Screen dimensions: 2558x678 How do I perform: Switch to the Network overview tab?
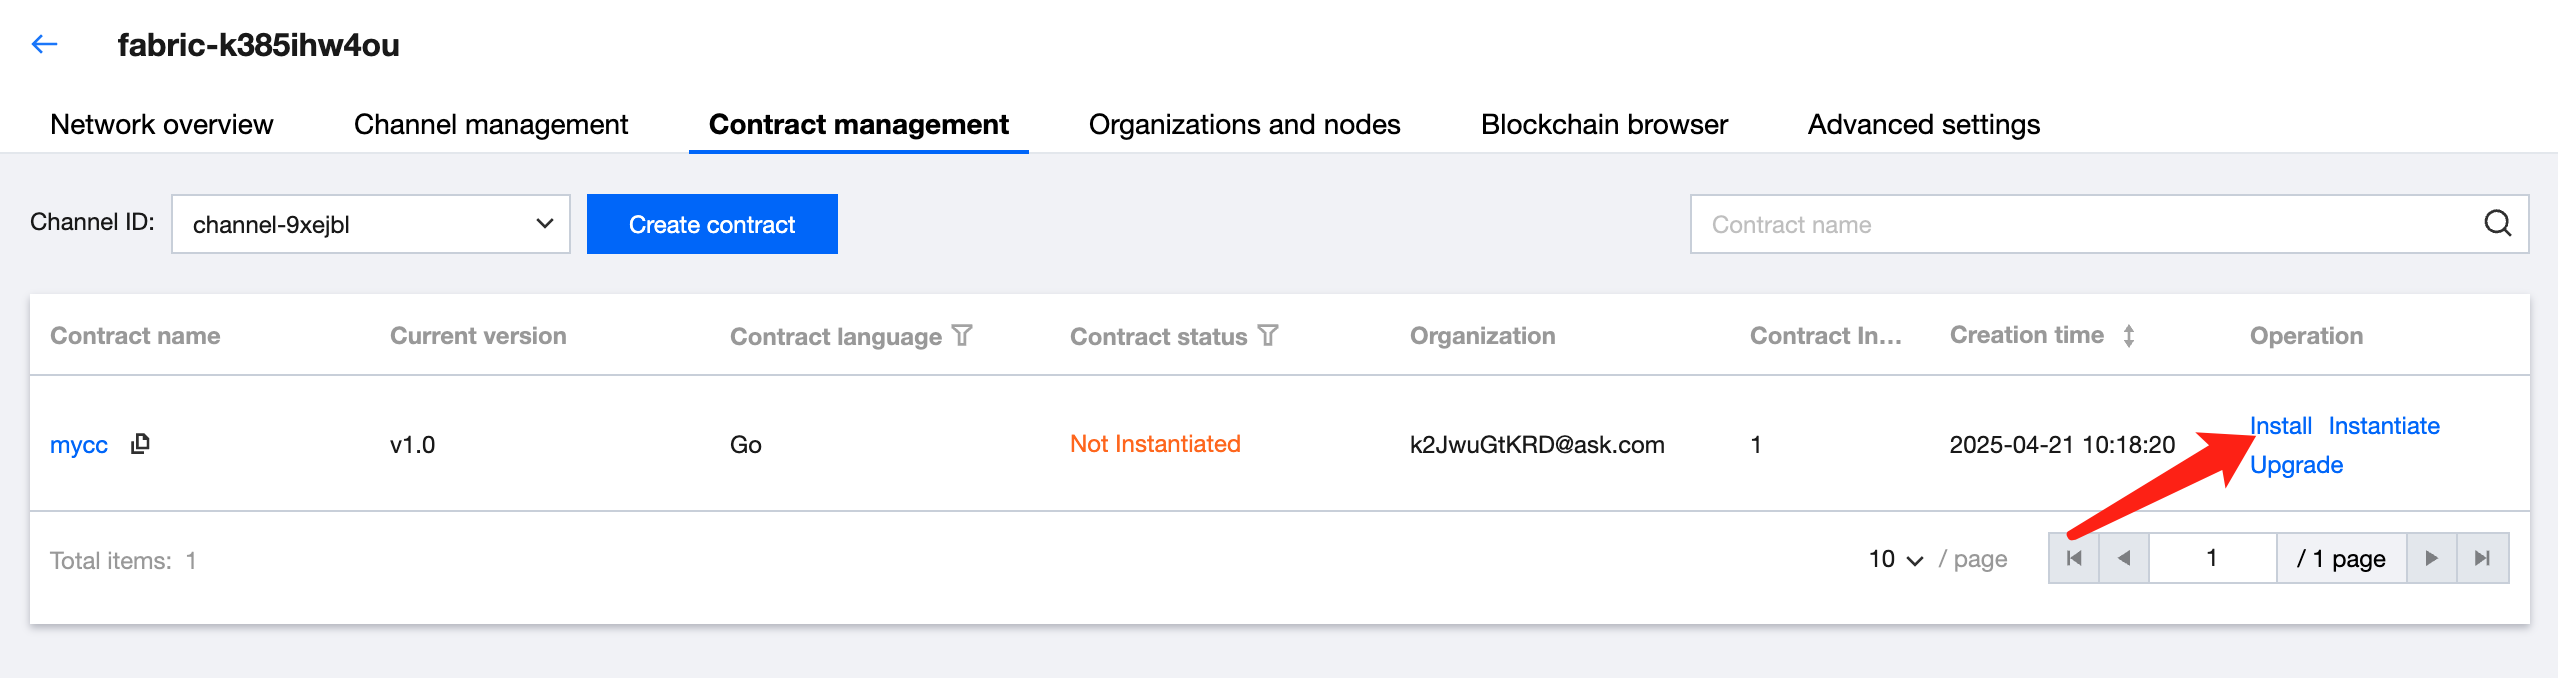point(161,124)
